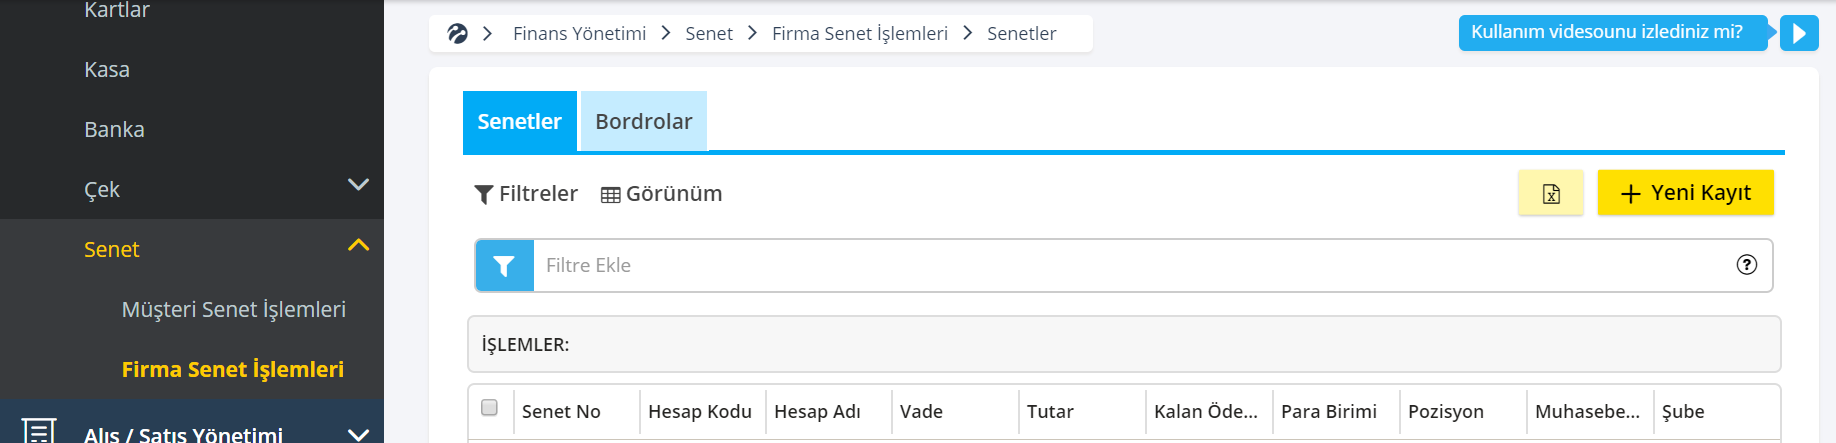Click the Alış / Satış Yönetimi module icon

coord(39,431)
